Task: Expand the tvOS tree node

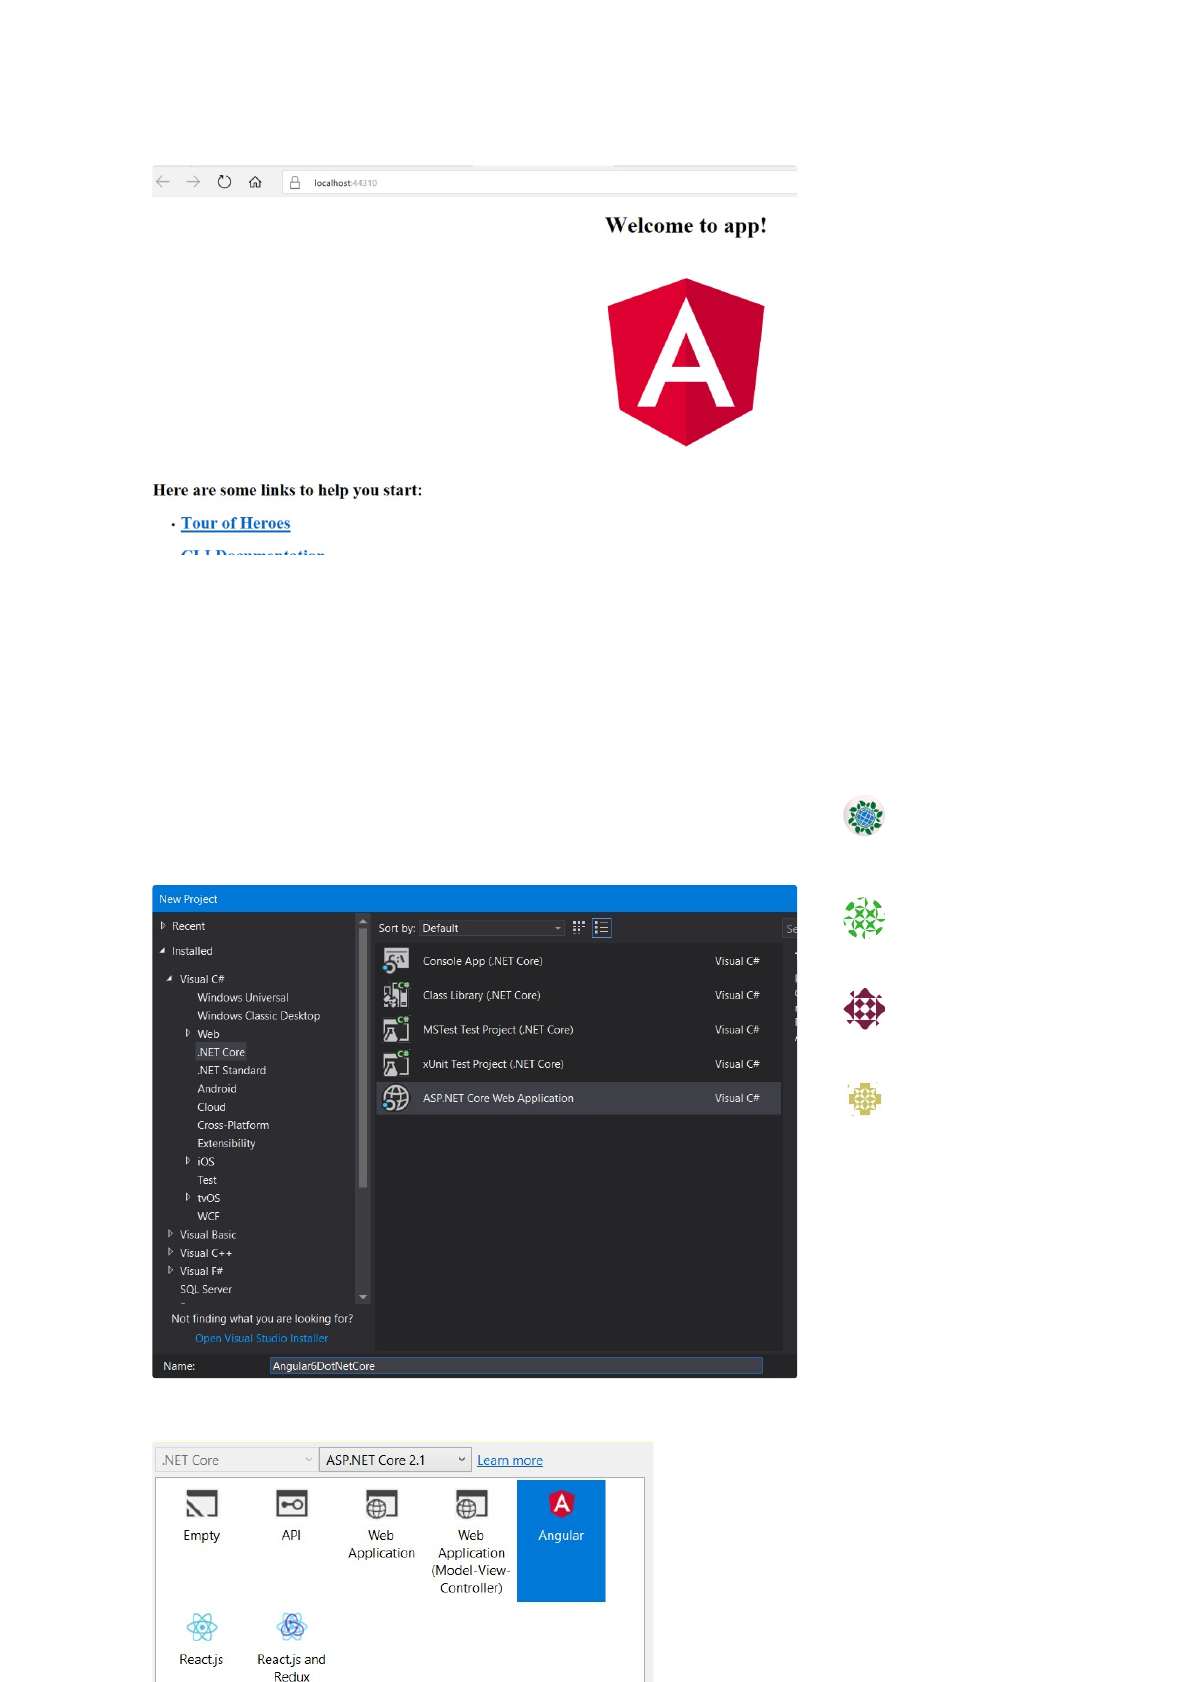Action: [187, 1197]
